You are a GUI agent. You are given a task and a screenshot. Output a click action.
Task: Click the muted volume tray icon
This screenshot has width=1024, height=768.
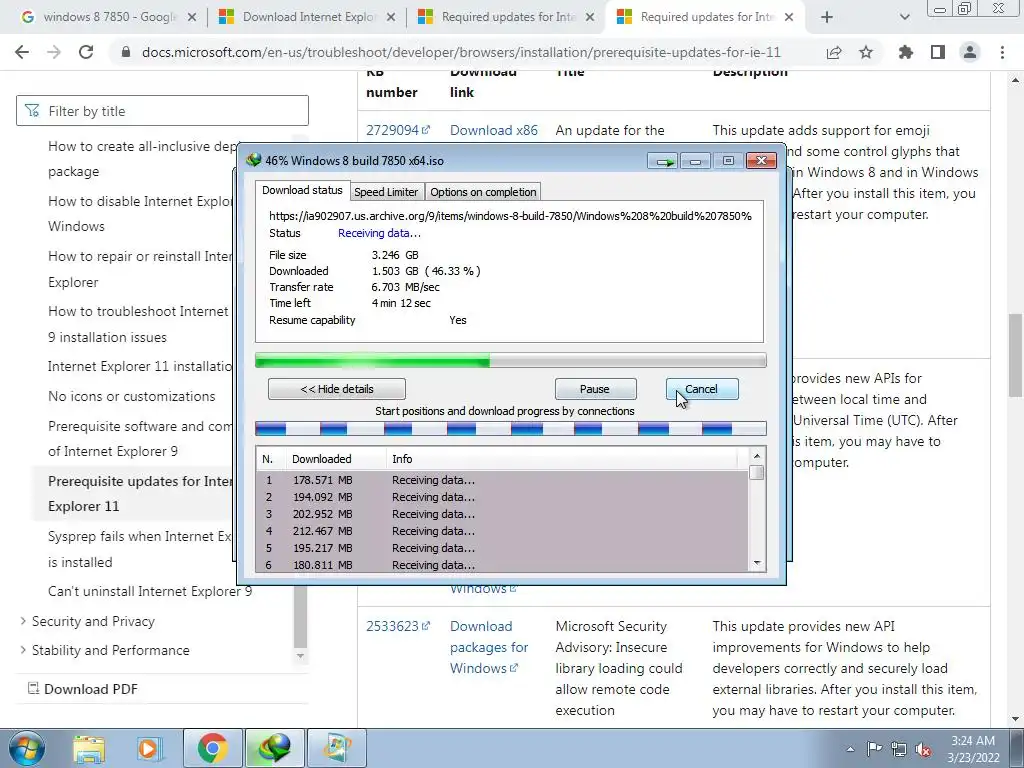pyautogui.click(x=923, y=749)
